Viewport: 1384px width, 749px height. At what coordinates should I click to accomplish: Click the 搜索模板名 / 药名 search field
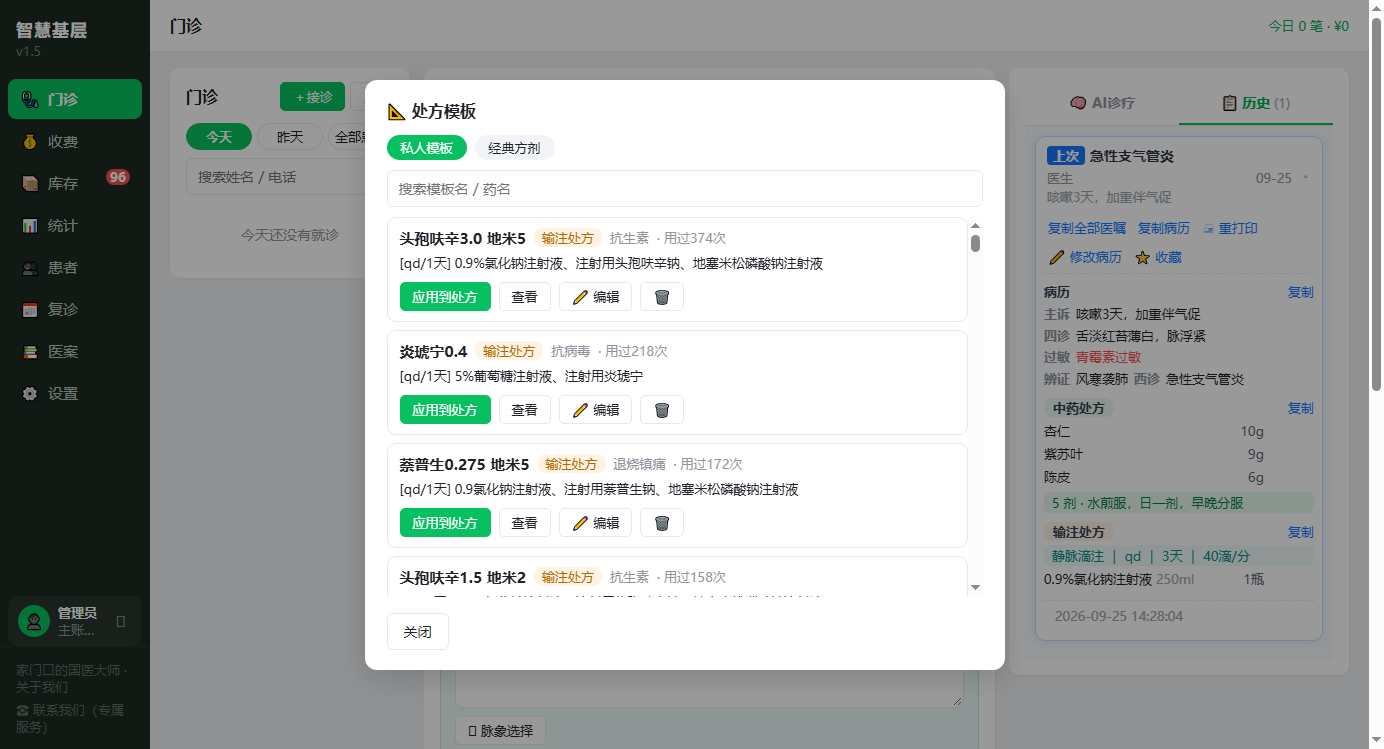tap(685, 189)
